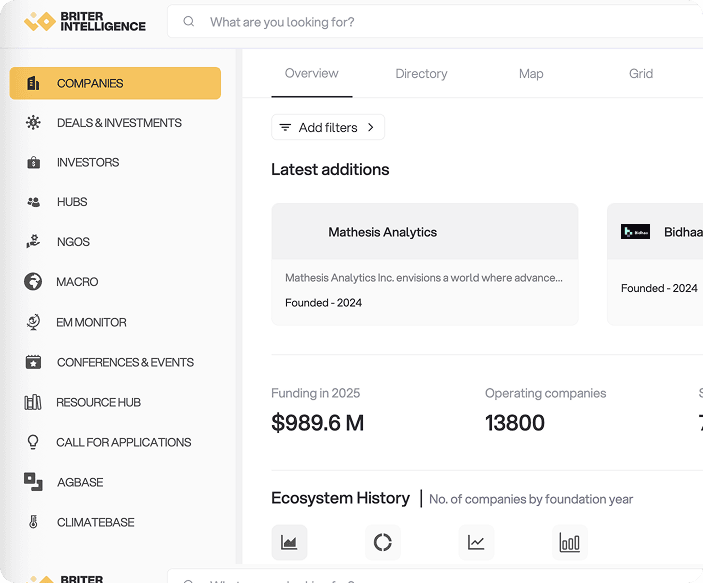Click the Briter Intelligence logo

pyautogui.click(x=85, y=21)
